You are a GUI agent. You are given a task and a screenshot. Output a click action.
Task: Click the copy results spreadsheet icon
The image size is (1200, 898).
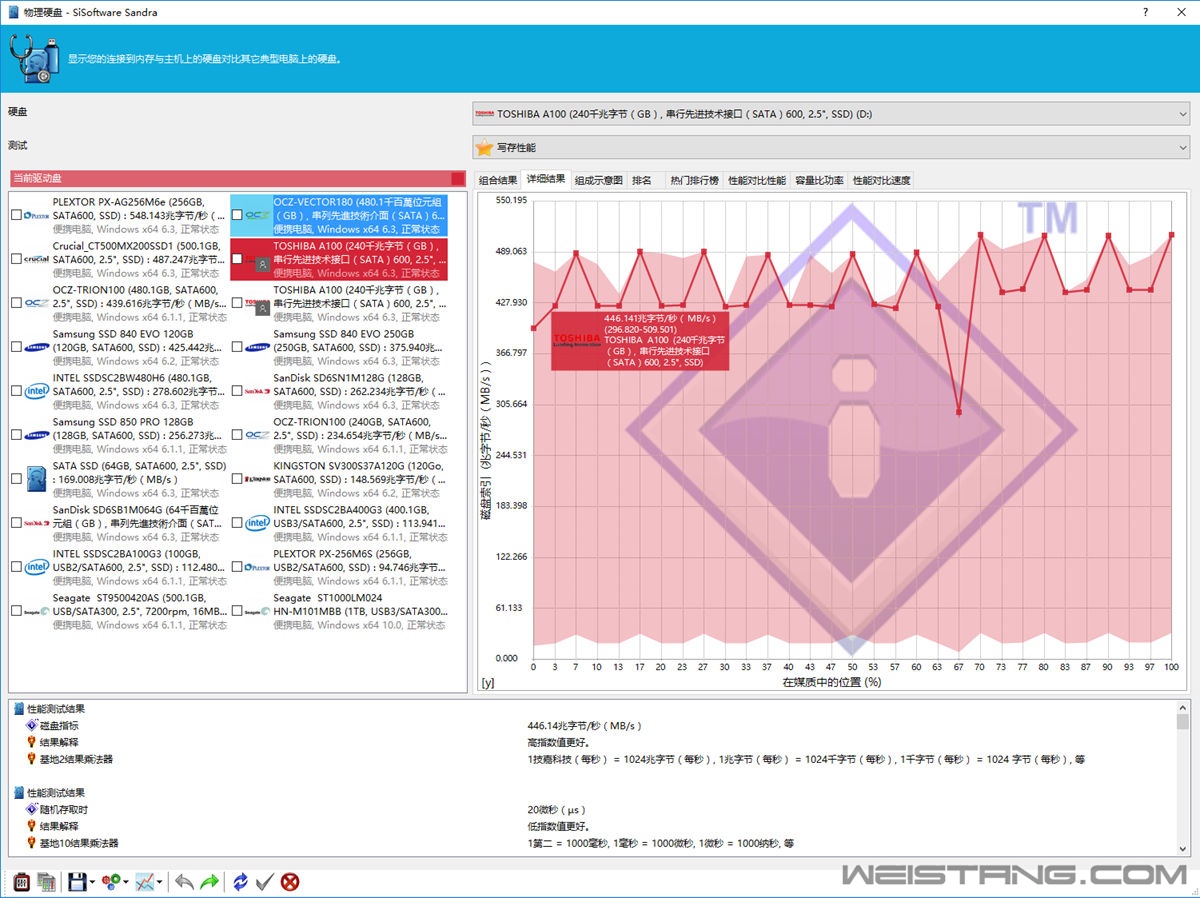(x=46, y=882)
